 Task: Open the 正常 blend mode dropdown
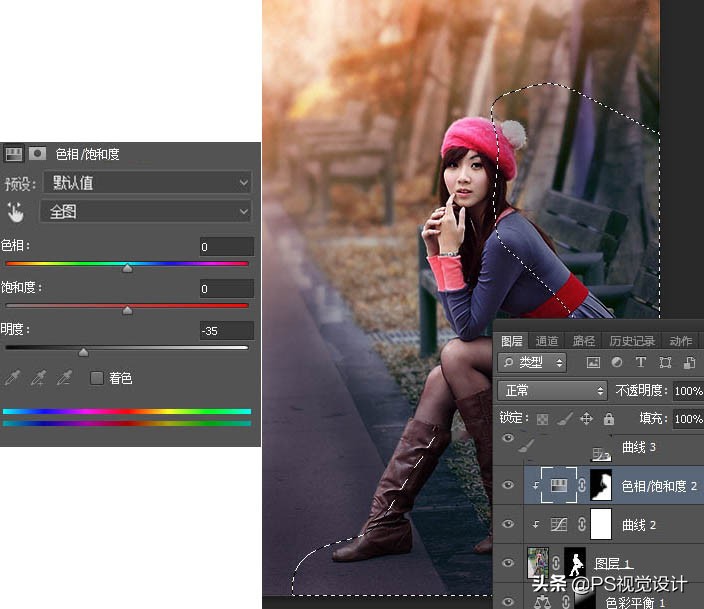point(552,390)
